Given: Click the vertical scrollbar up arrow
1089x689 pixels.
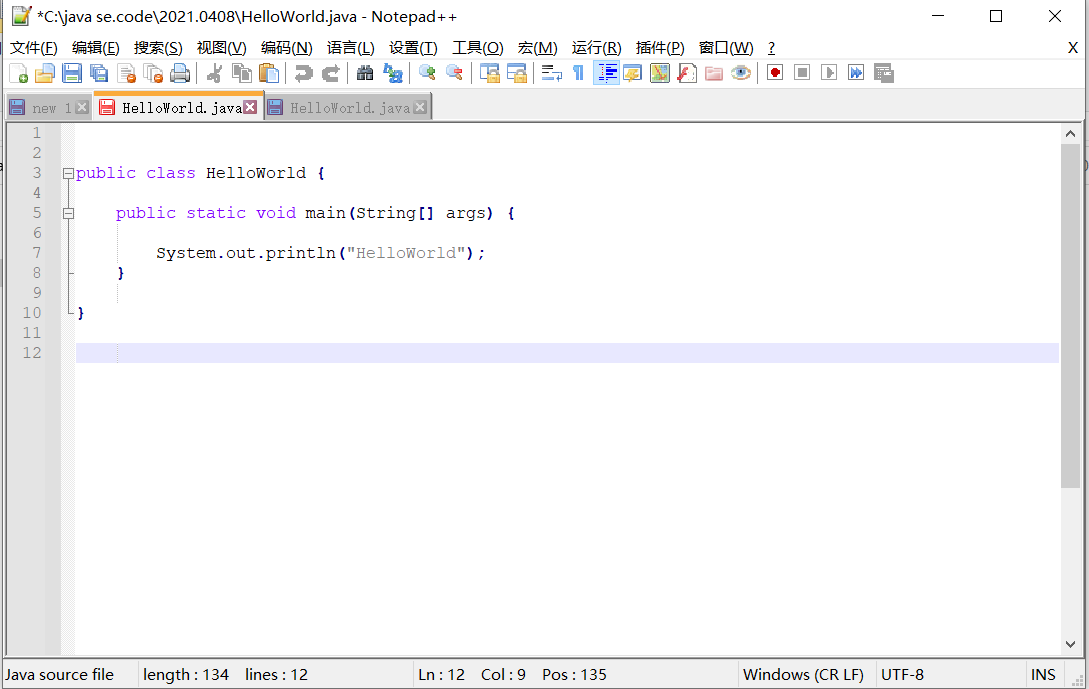Looking at the screenshot, I should point(1070,134).
